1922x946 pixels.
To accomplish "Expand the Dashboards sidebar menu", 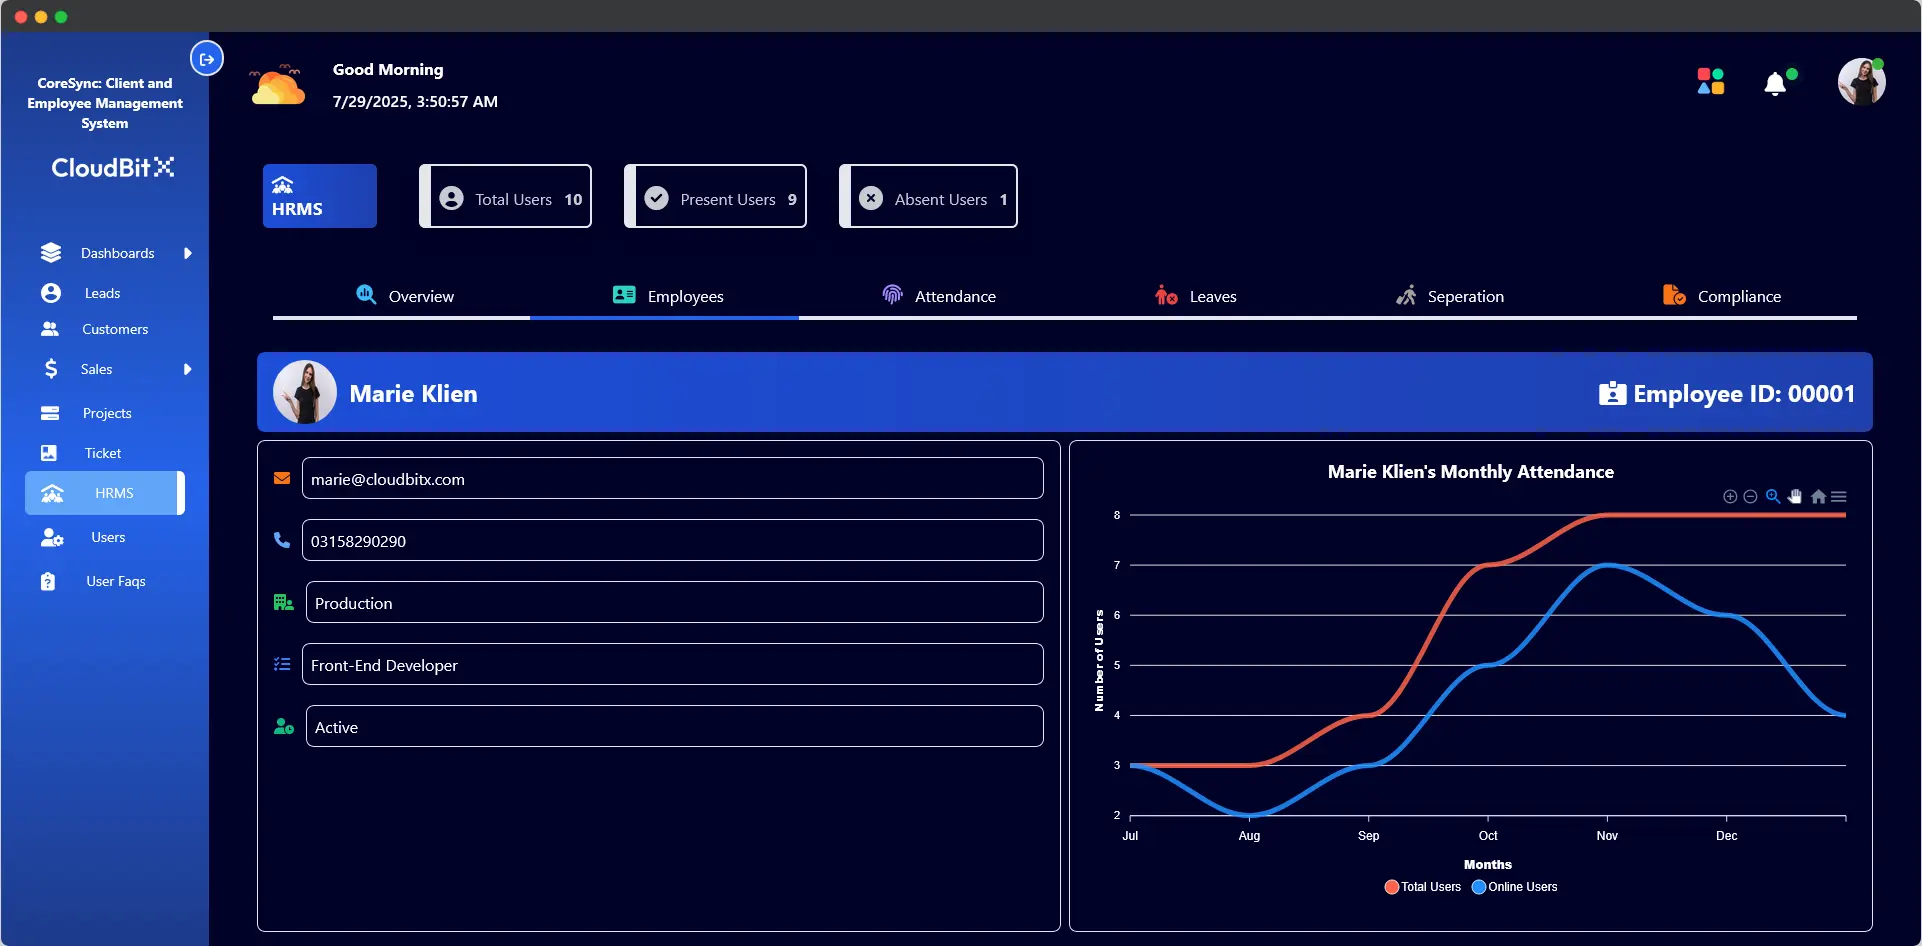I will (117, 253).
